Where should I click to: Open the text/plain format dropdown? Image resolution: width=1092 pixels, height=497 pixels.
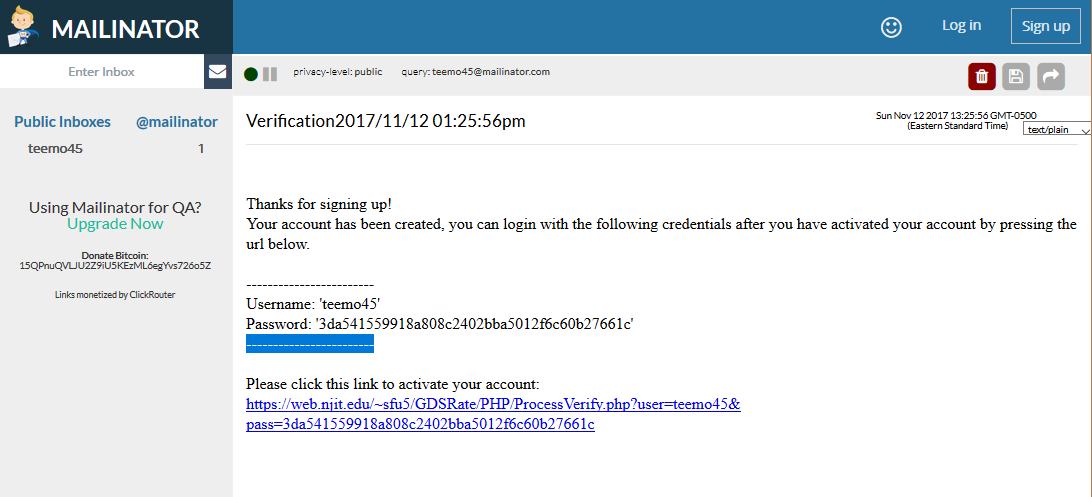pos(1056,129)
